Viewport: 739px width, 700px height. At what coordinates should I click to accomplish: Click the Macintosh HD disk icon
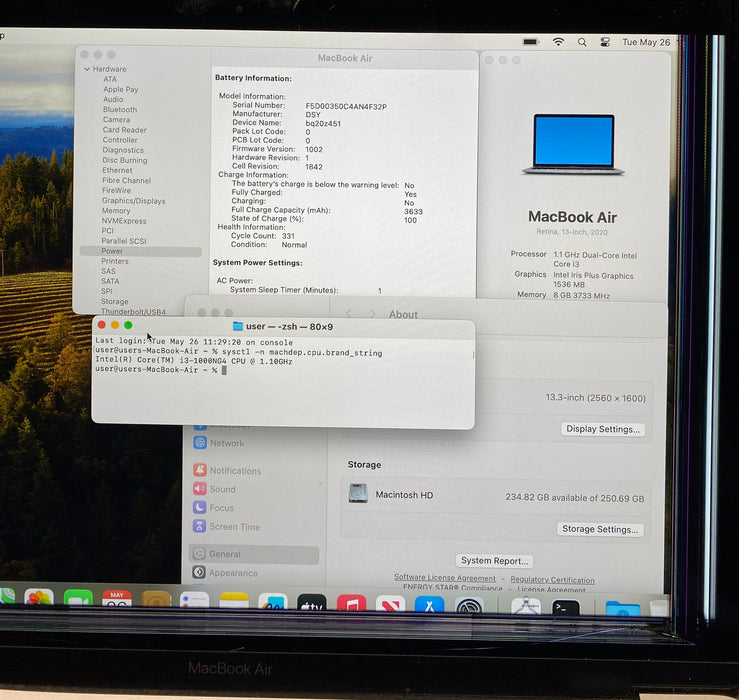coord(358,494)
